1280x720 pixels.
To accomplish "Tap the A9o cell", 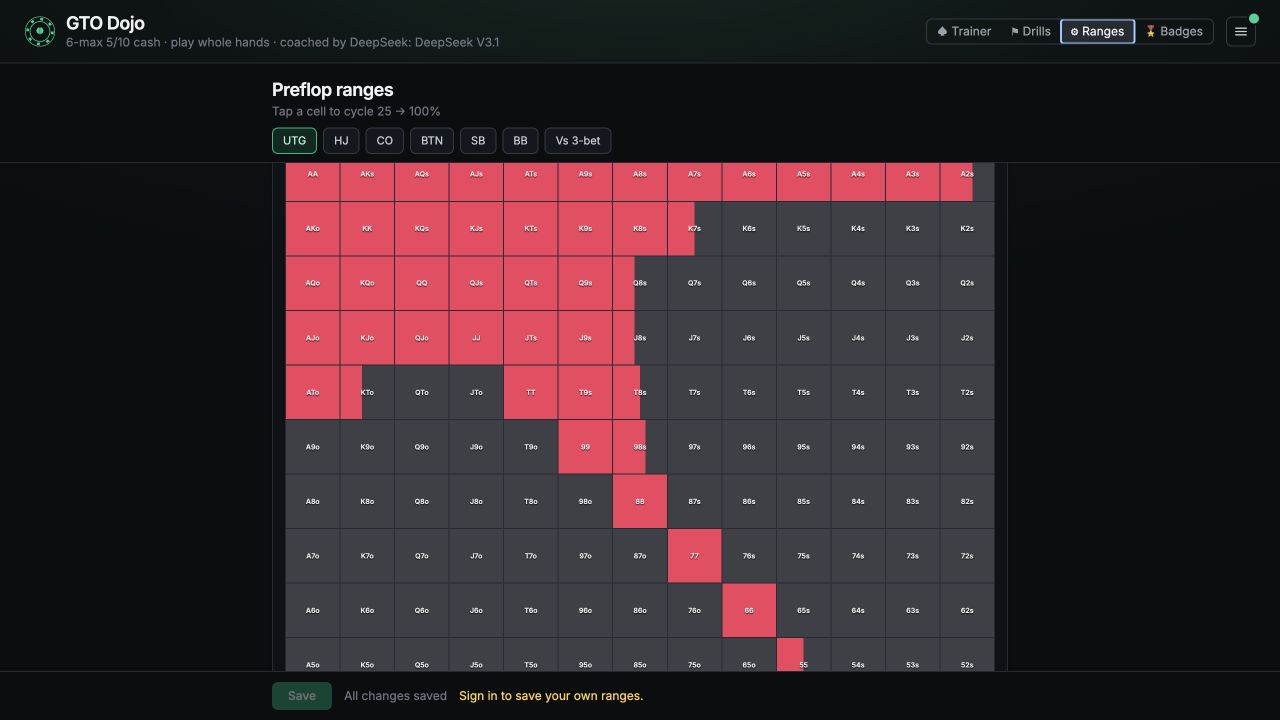I will [x=313, y=447].
